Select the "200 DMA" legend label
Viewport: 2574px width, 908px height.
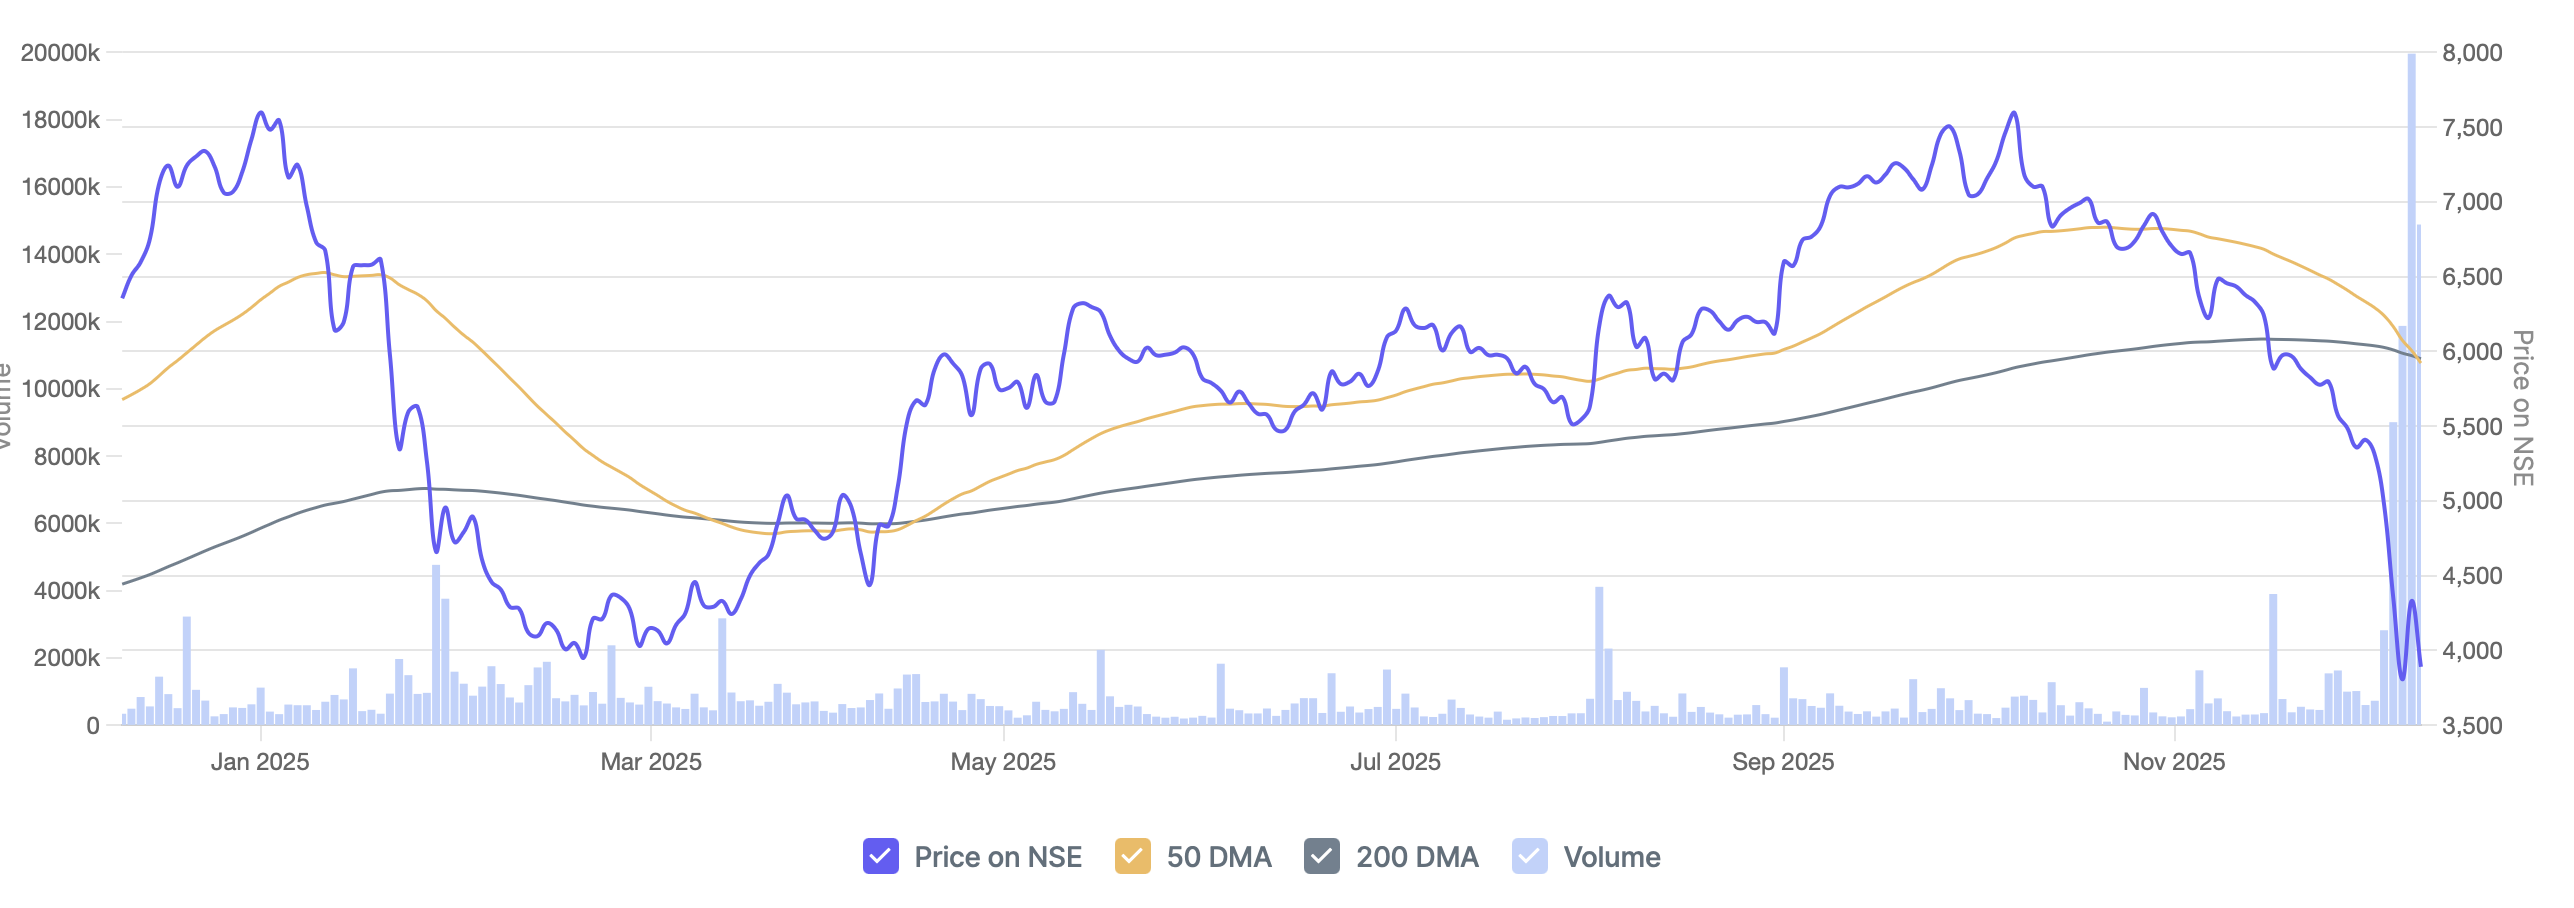point(1416,857)
